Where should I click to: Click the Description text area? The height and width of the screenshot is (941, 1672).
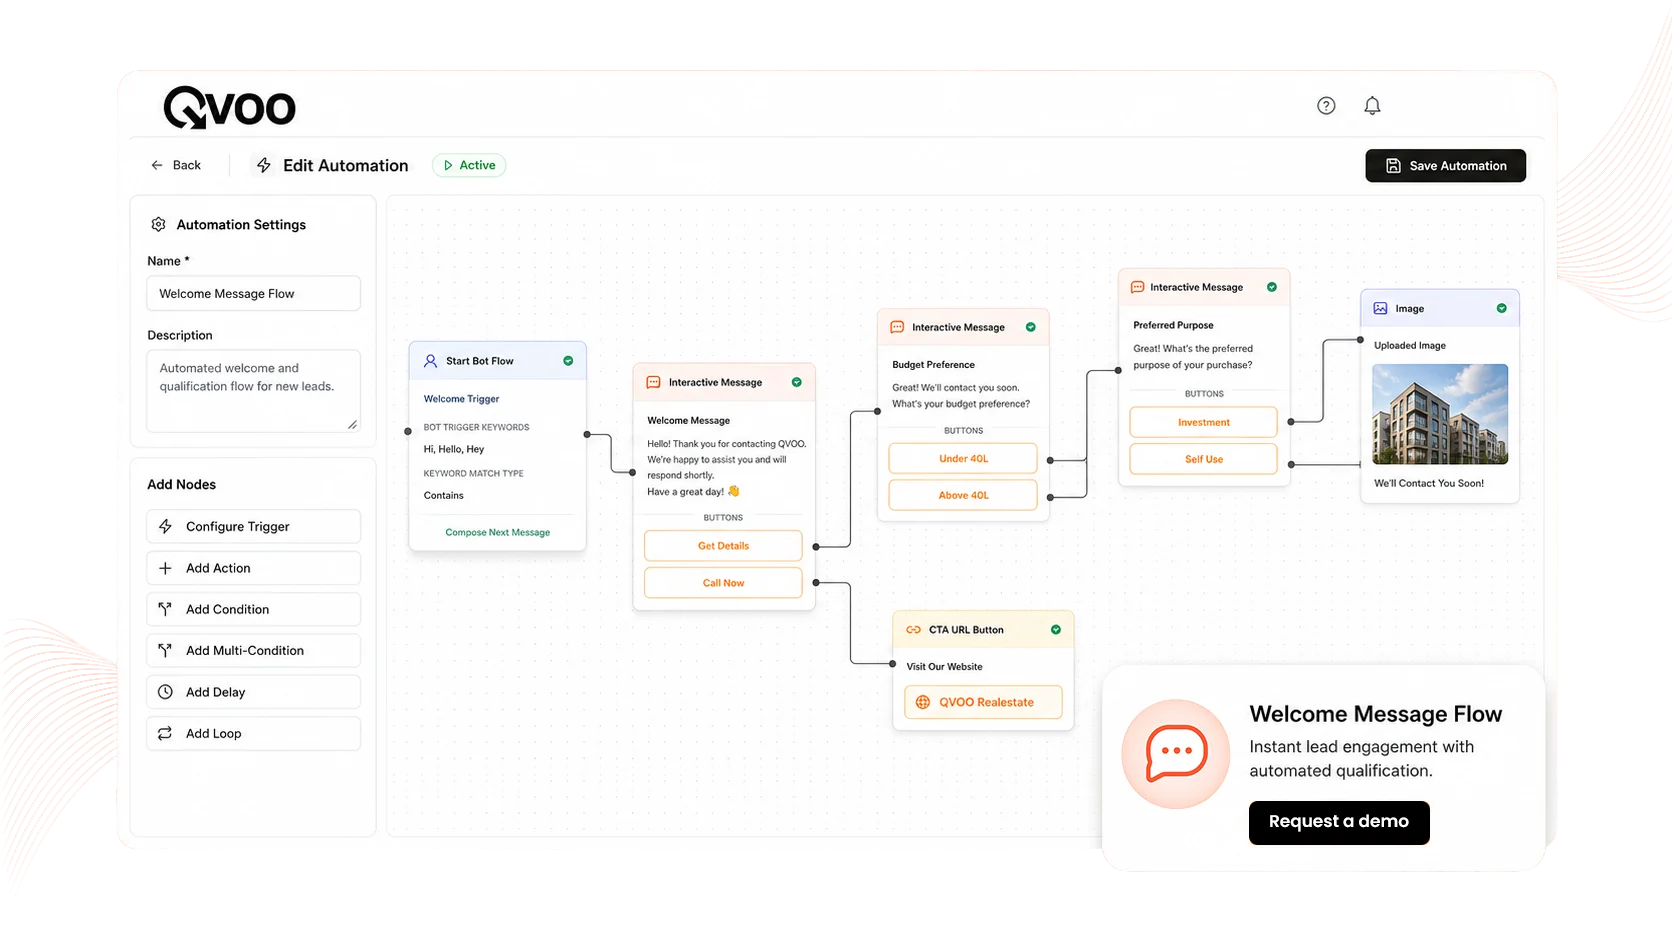253,391
